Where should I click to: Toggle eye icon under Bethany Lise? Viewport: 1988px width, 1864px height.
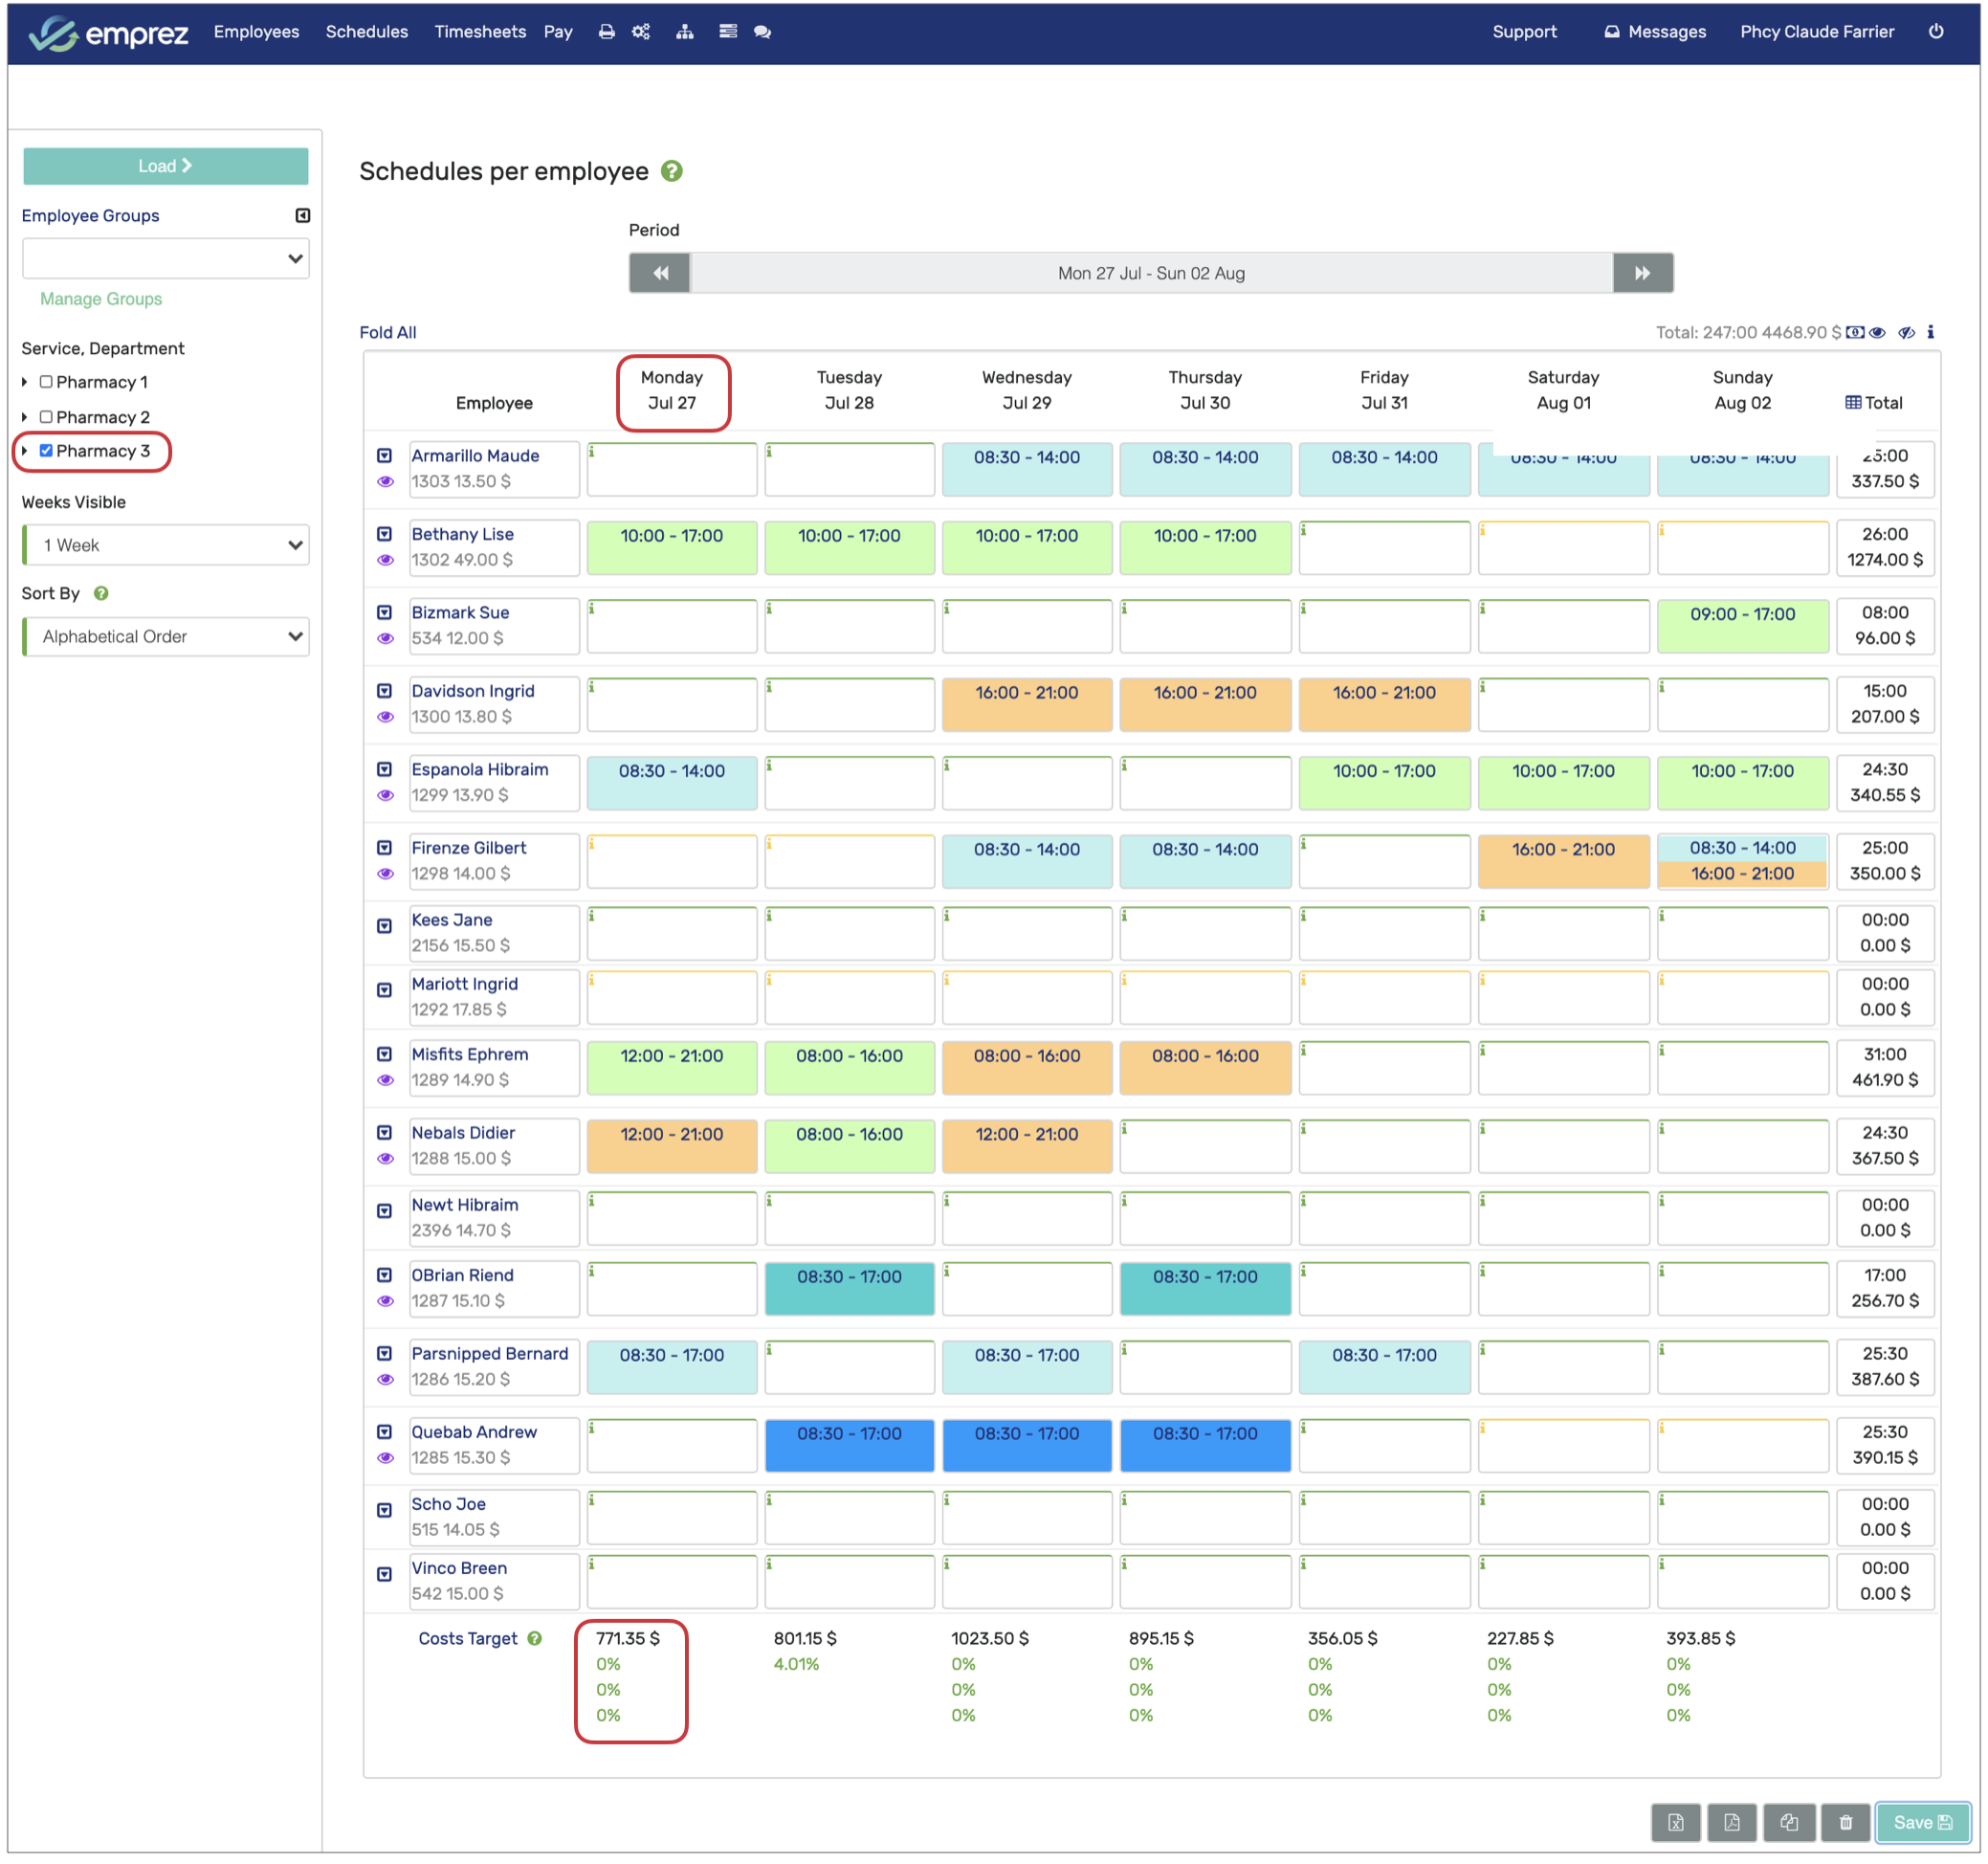point(385,560)
